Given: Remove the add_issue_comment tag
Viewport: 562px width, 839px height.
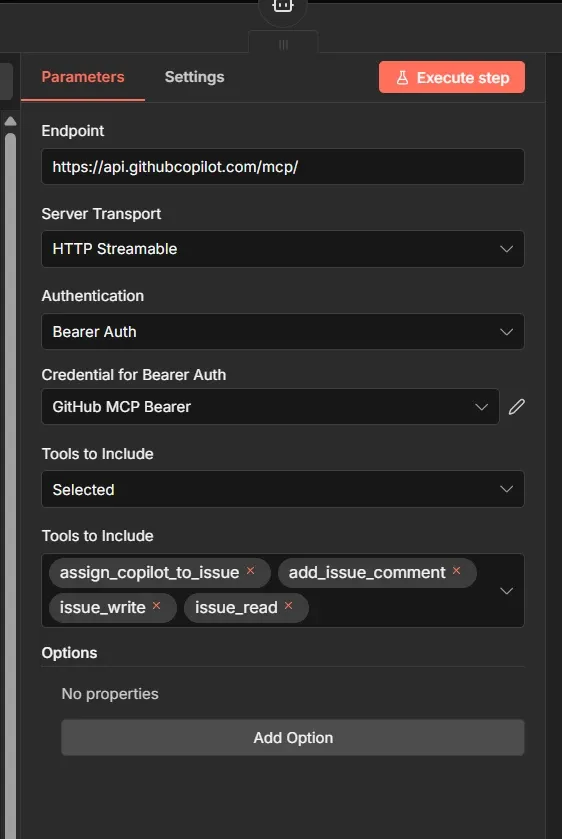Looking at the screenshot, I should [457, 571].
